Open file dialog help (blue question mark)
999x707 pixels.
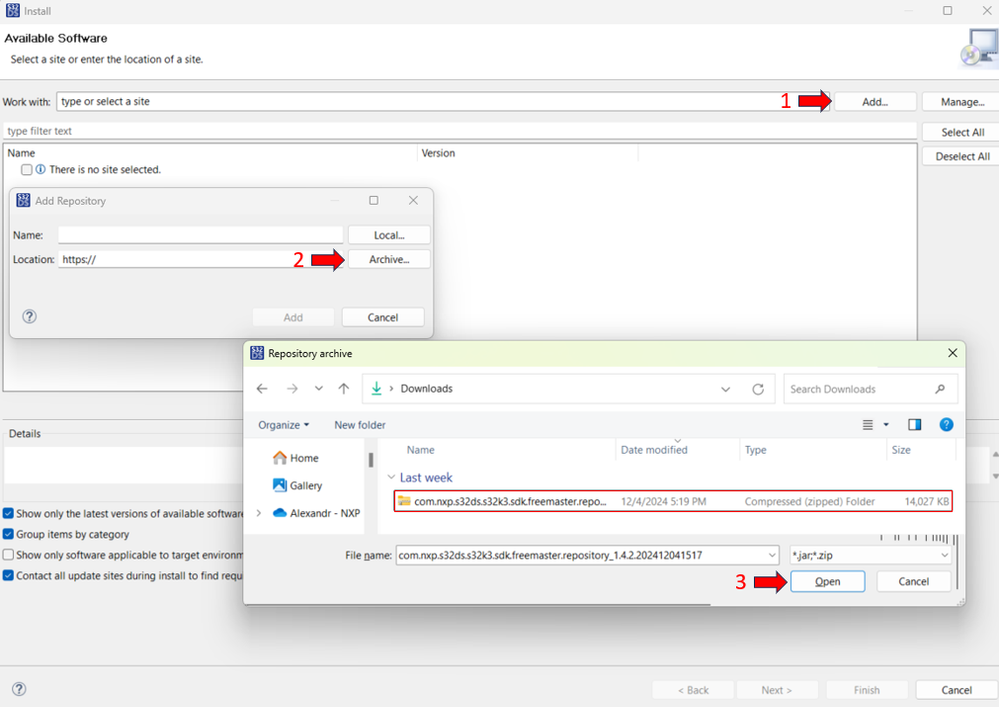946,425
